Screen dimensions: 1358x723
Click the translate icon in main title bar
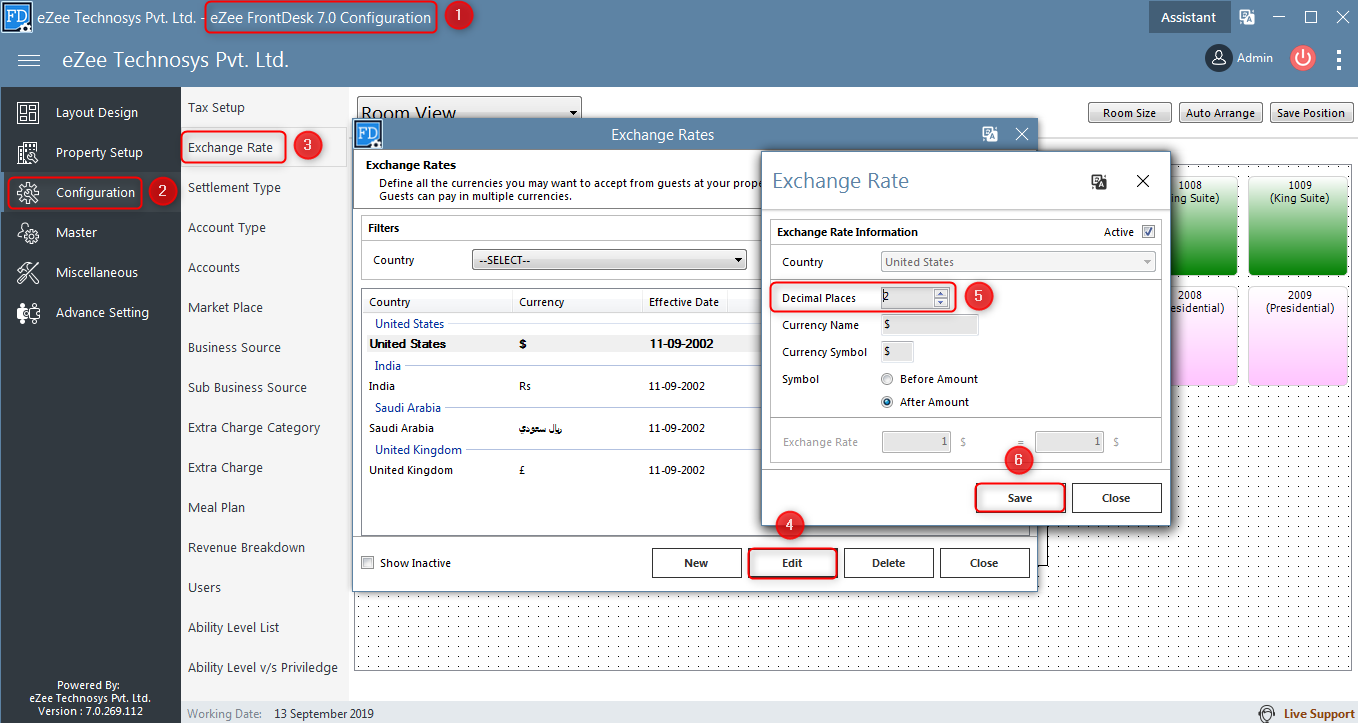click(x=1247, y=17)
